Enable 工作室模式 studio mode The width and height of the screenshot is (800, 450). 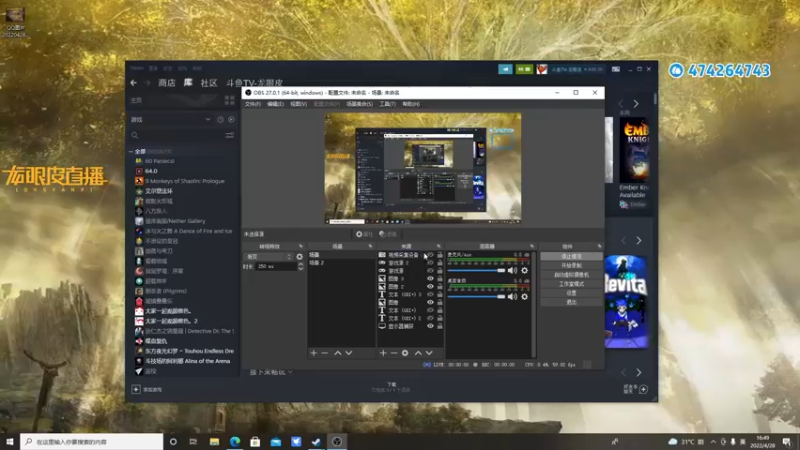pyautogui.click(x=571, y=284)
